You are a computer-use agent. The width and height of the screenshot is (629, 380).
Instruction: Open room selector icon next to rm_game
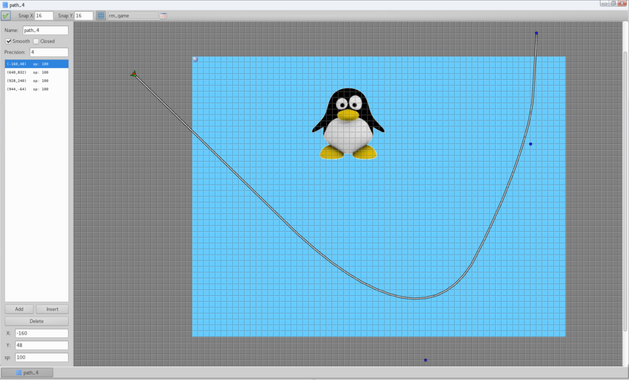pos(163,16)
